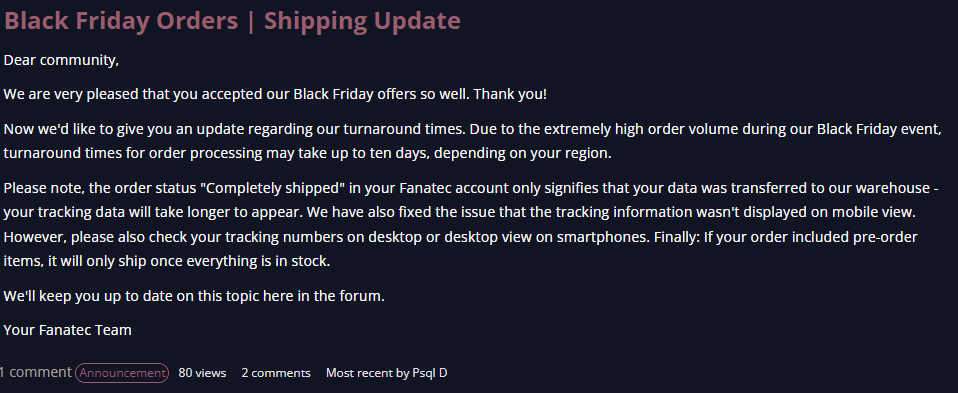Click the Shipping Update part of the title
958x393 pixels.
(362, 21)
